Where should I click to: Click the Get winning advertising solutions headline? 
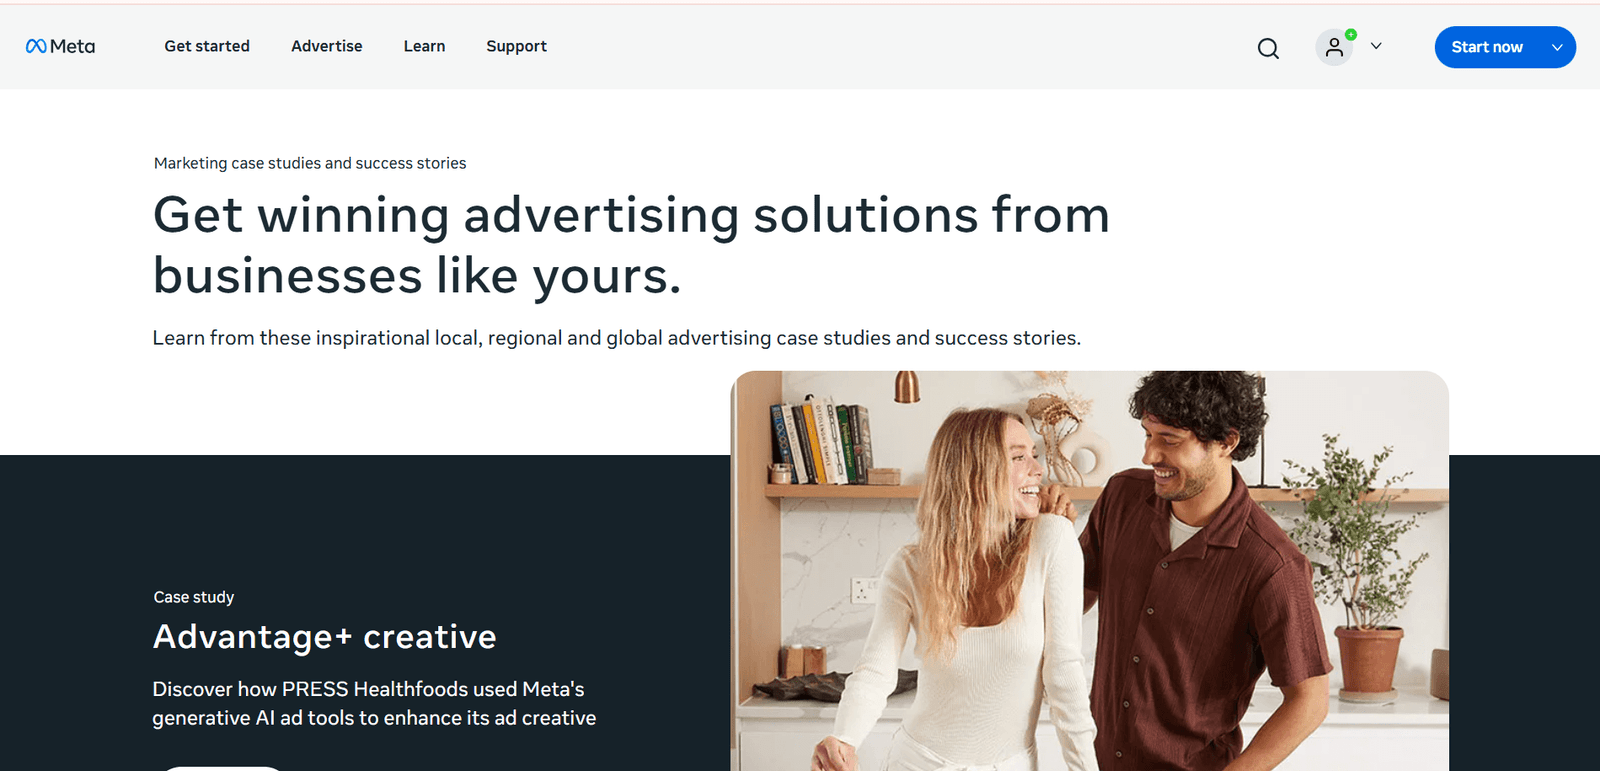pos(631,246)
